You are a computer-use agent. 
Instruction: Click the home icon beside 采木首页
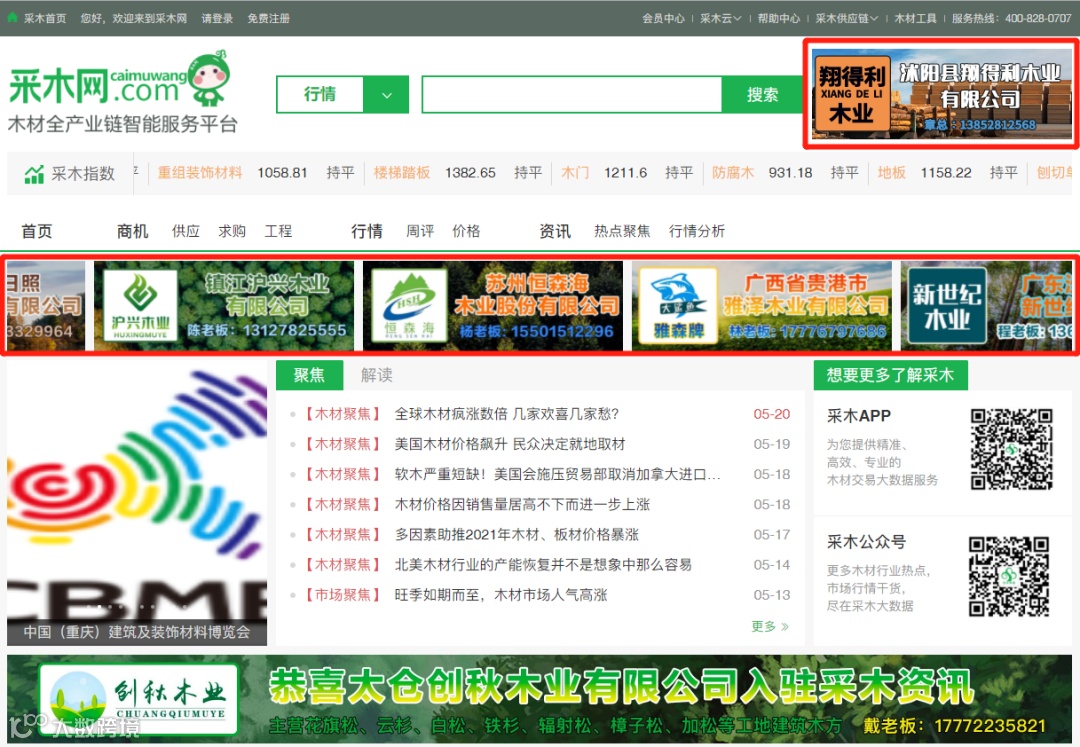(12, 17)
